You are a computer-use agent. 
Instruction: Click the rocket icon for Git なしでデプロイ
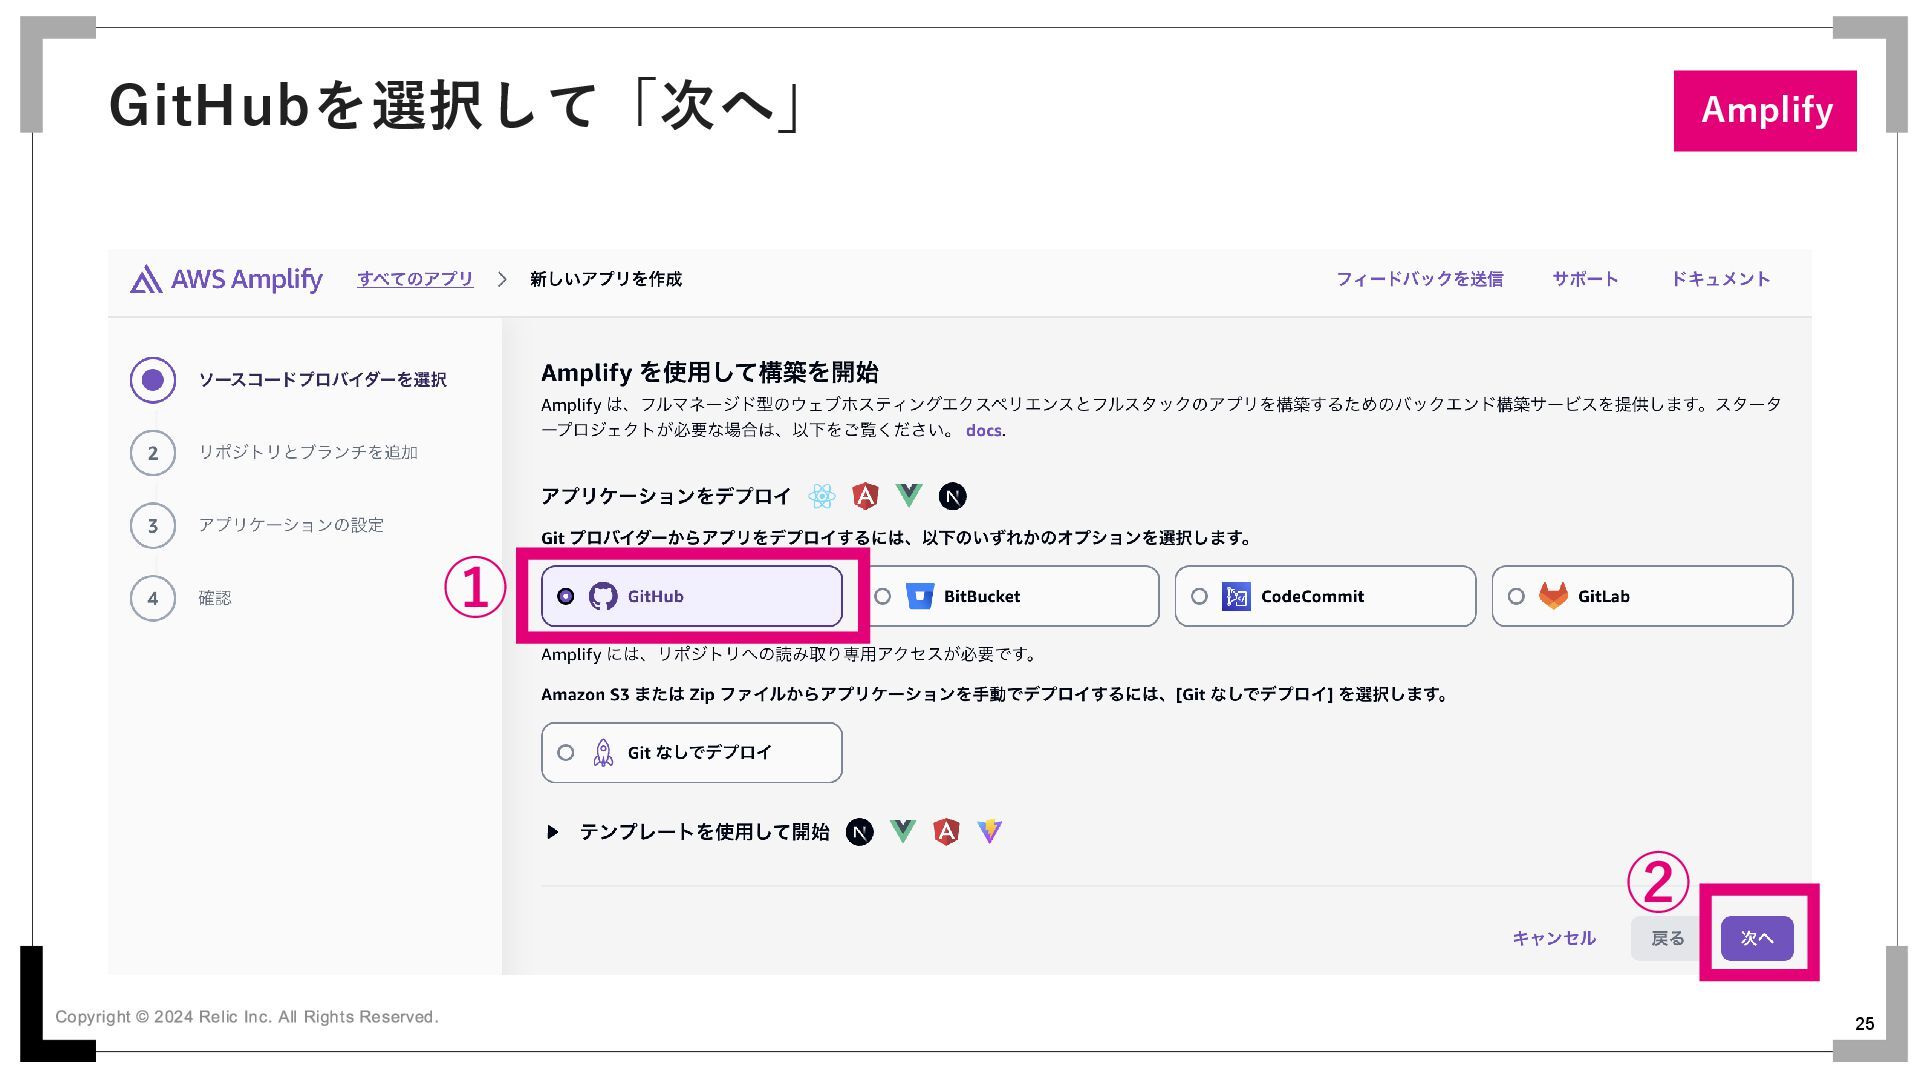603,753
